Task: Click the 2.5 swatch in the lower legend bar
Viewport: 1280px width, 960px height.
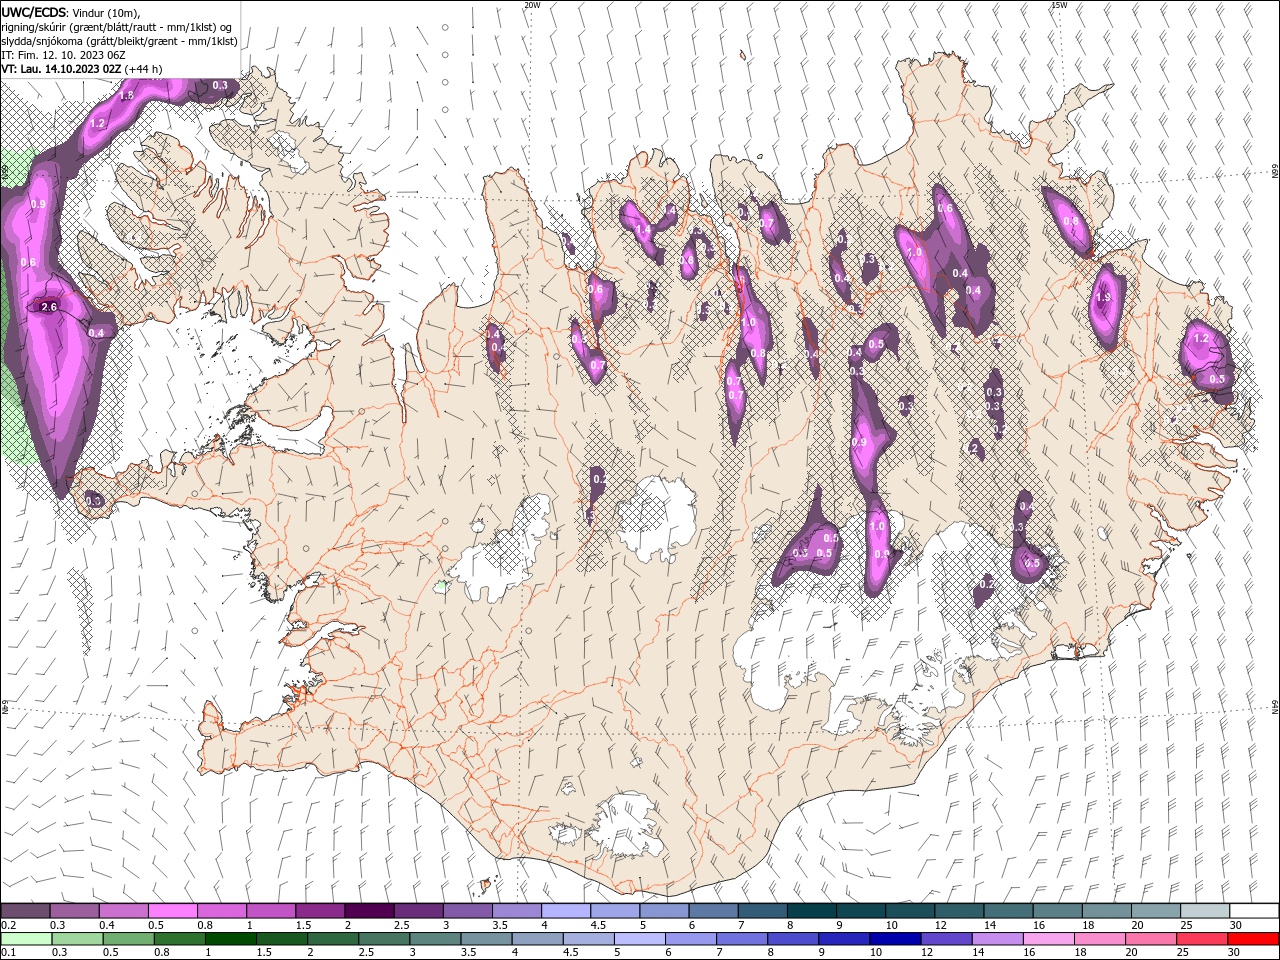Action: point(382,939)
